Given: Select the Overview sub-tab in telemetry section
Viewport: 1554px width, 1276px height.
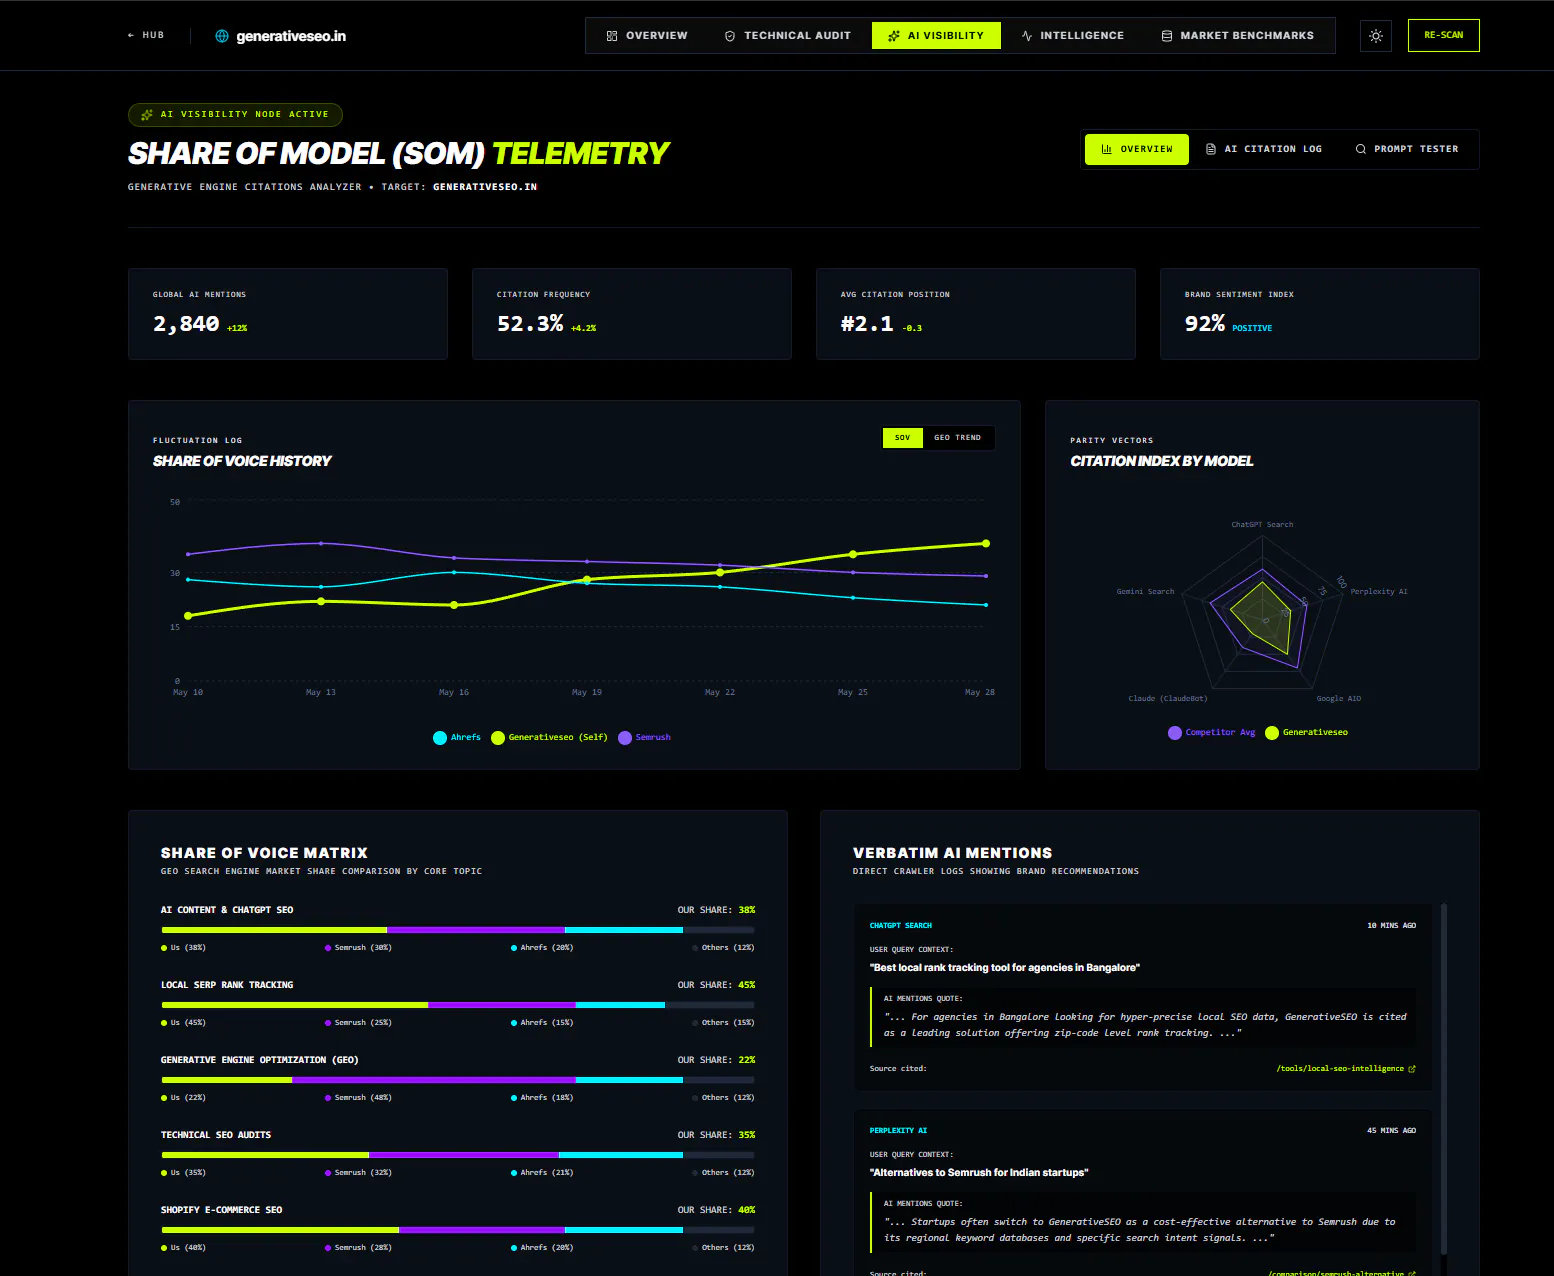Looking at the screenshot, I should tap(1137, 149).
